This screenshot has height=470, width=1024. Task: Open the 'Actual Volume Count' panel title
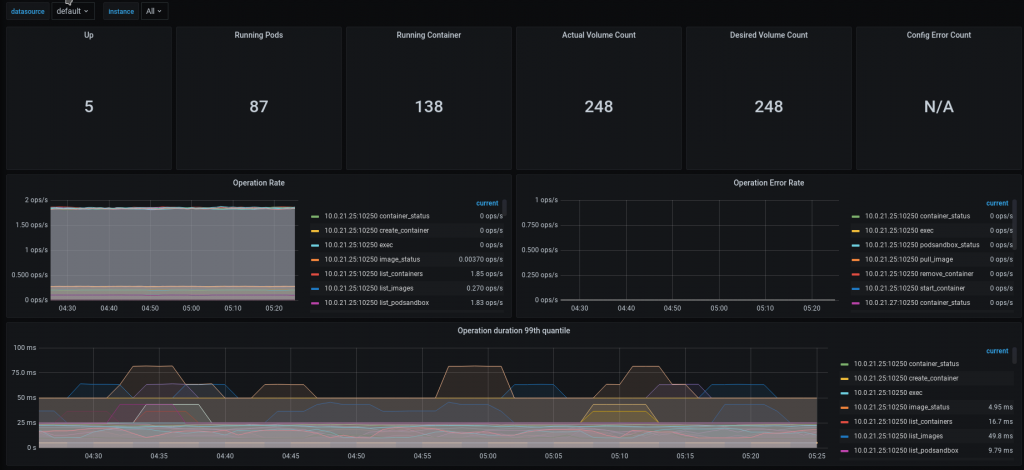click(x=599, y=35)
